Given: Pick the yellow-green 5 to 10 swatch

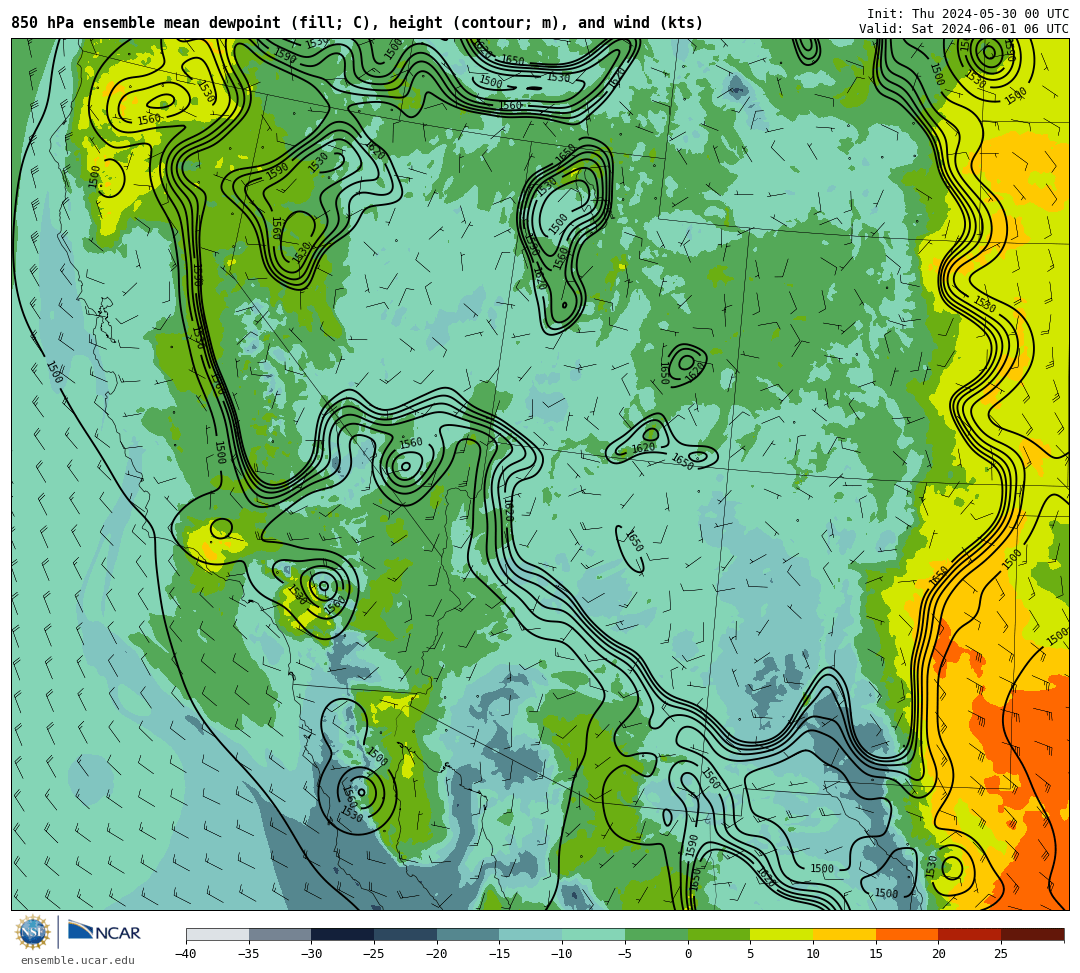Looking at the screenshot, I should [782, 934].
